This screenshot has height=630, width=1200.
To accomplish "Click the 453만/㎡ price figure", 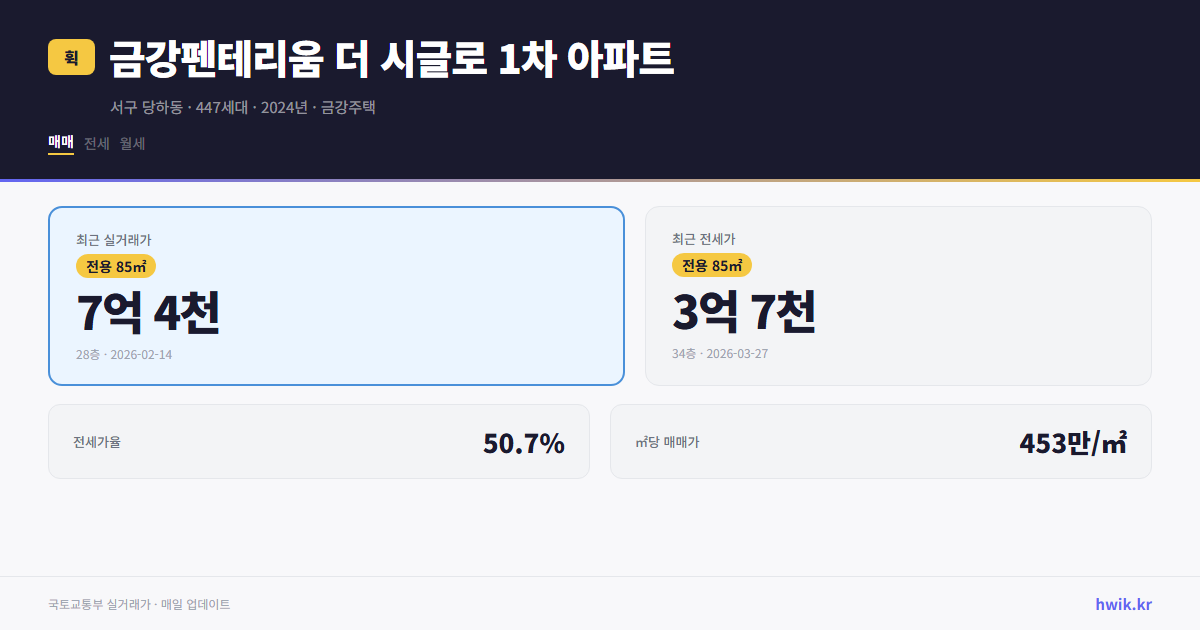I will click(x=1073, y=441).
